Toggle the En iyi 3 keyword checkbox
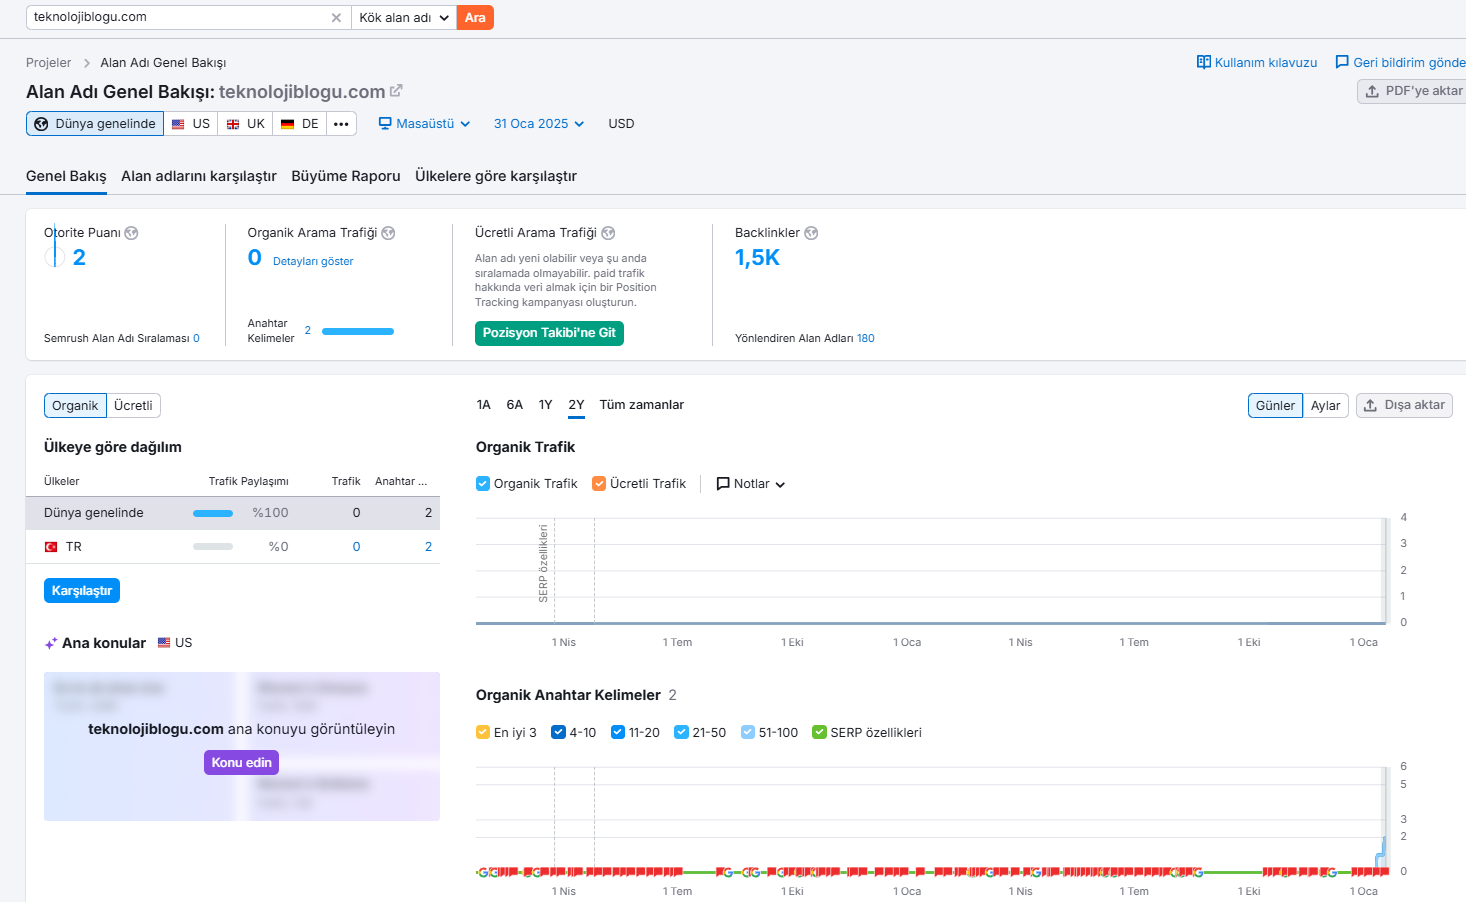 pos(483,732)
